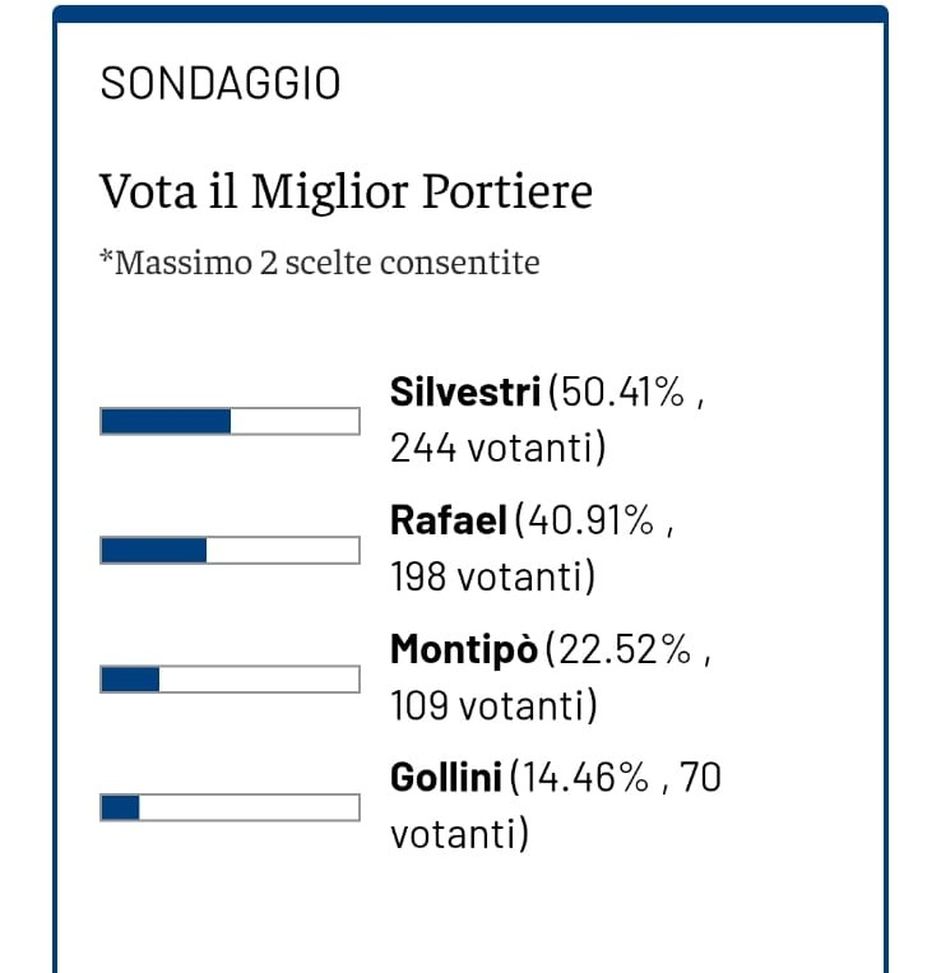941x973 pixels.
Task: Click the Gollini vote bar
Action: point(229,805)
